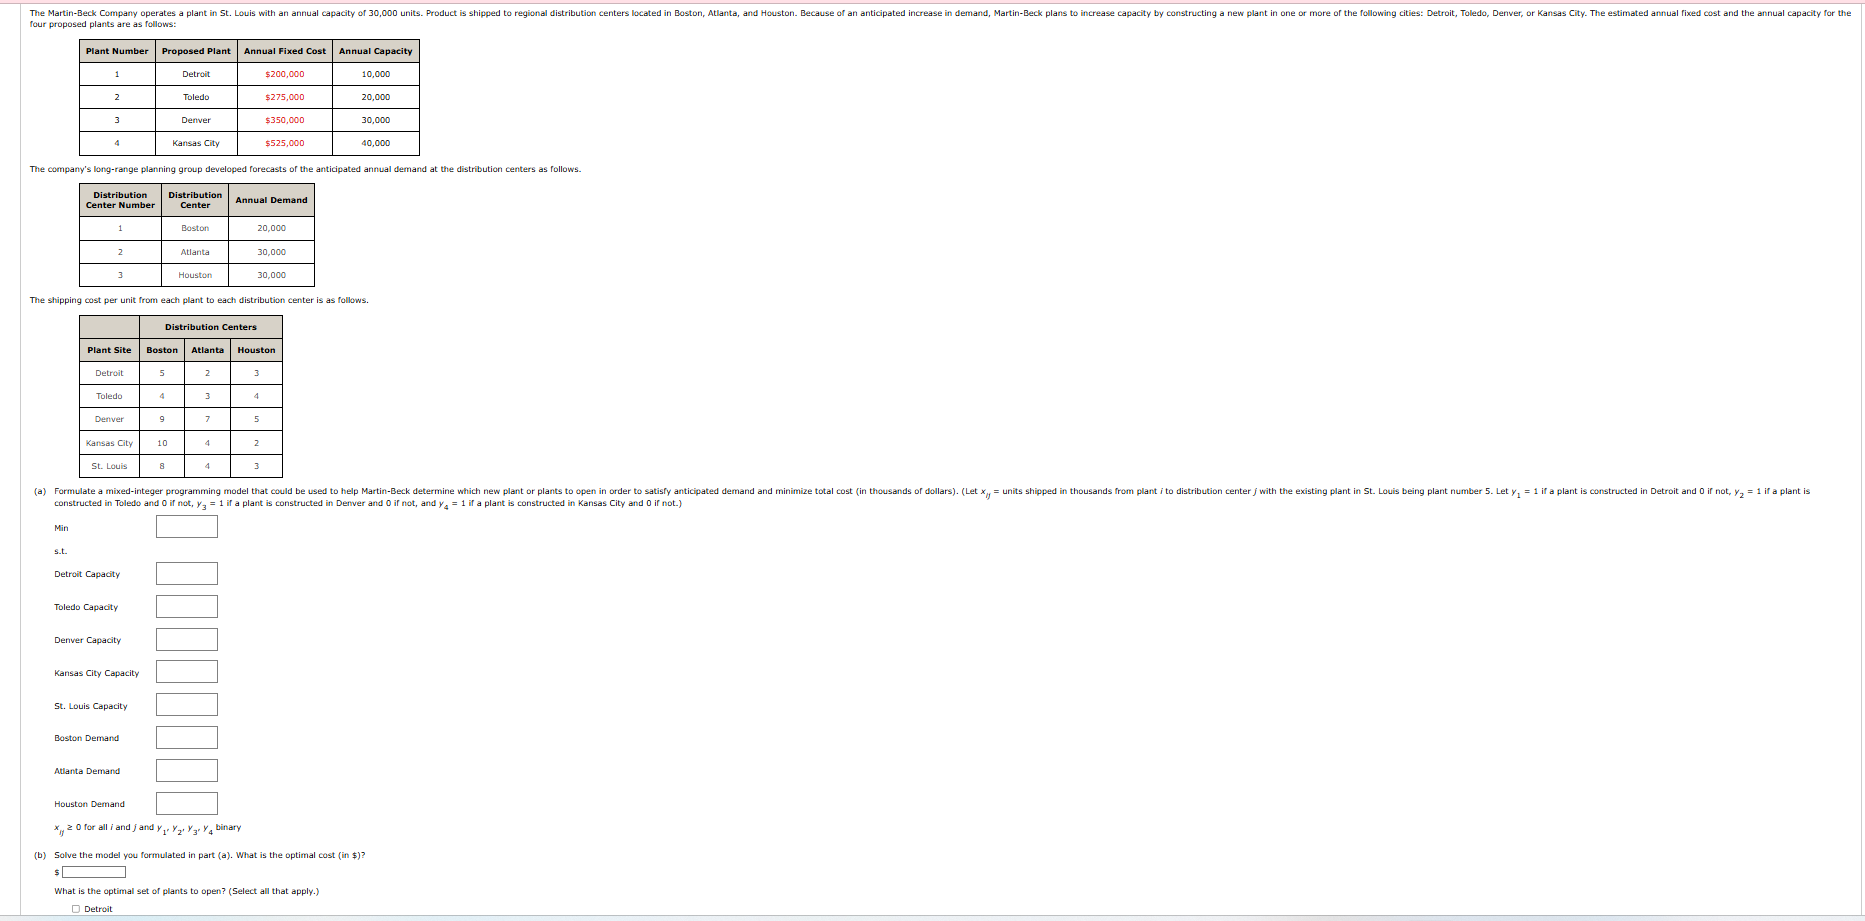Select the Atlanta distribution center row

click(194, 252)
